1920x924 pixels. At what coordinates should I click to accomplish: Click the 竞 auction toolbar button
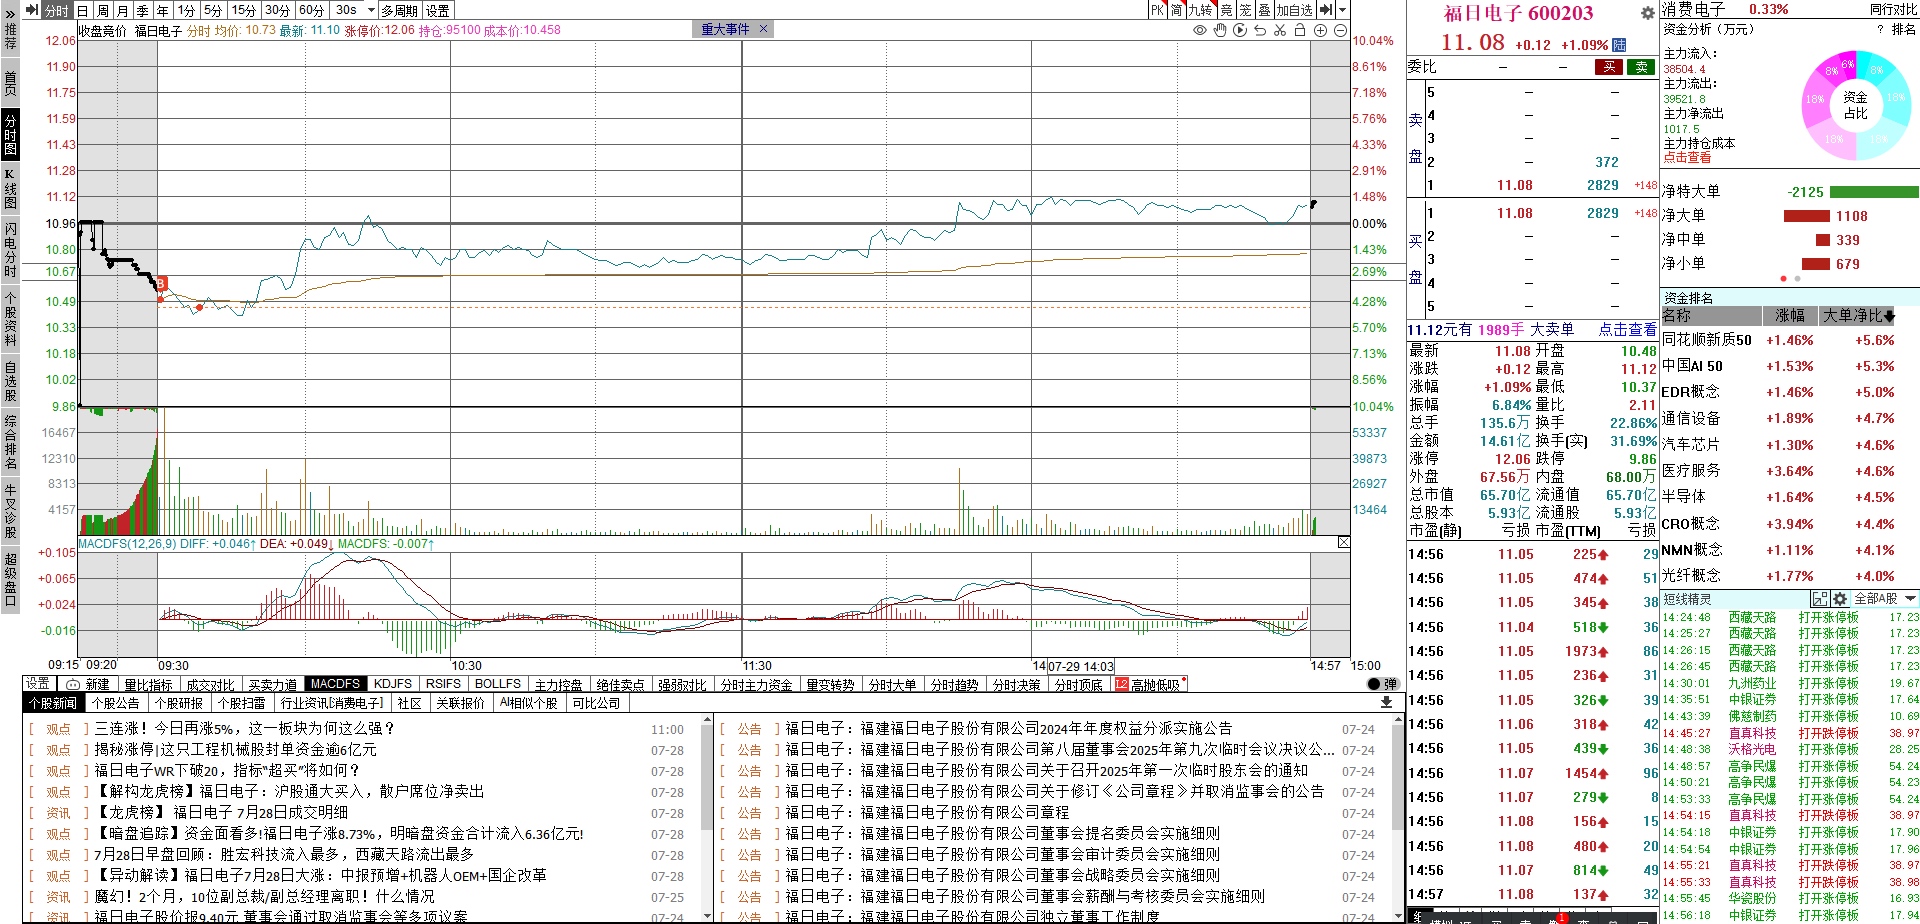coord(1226,10)
